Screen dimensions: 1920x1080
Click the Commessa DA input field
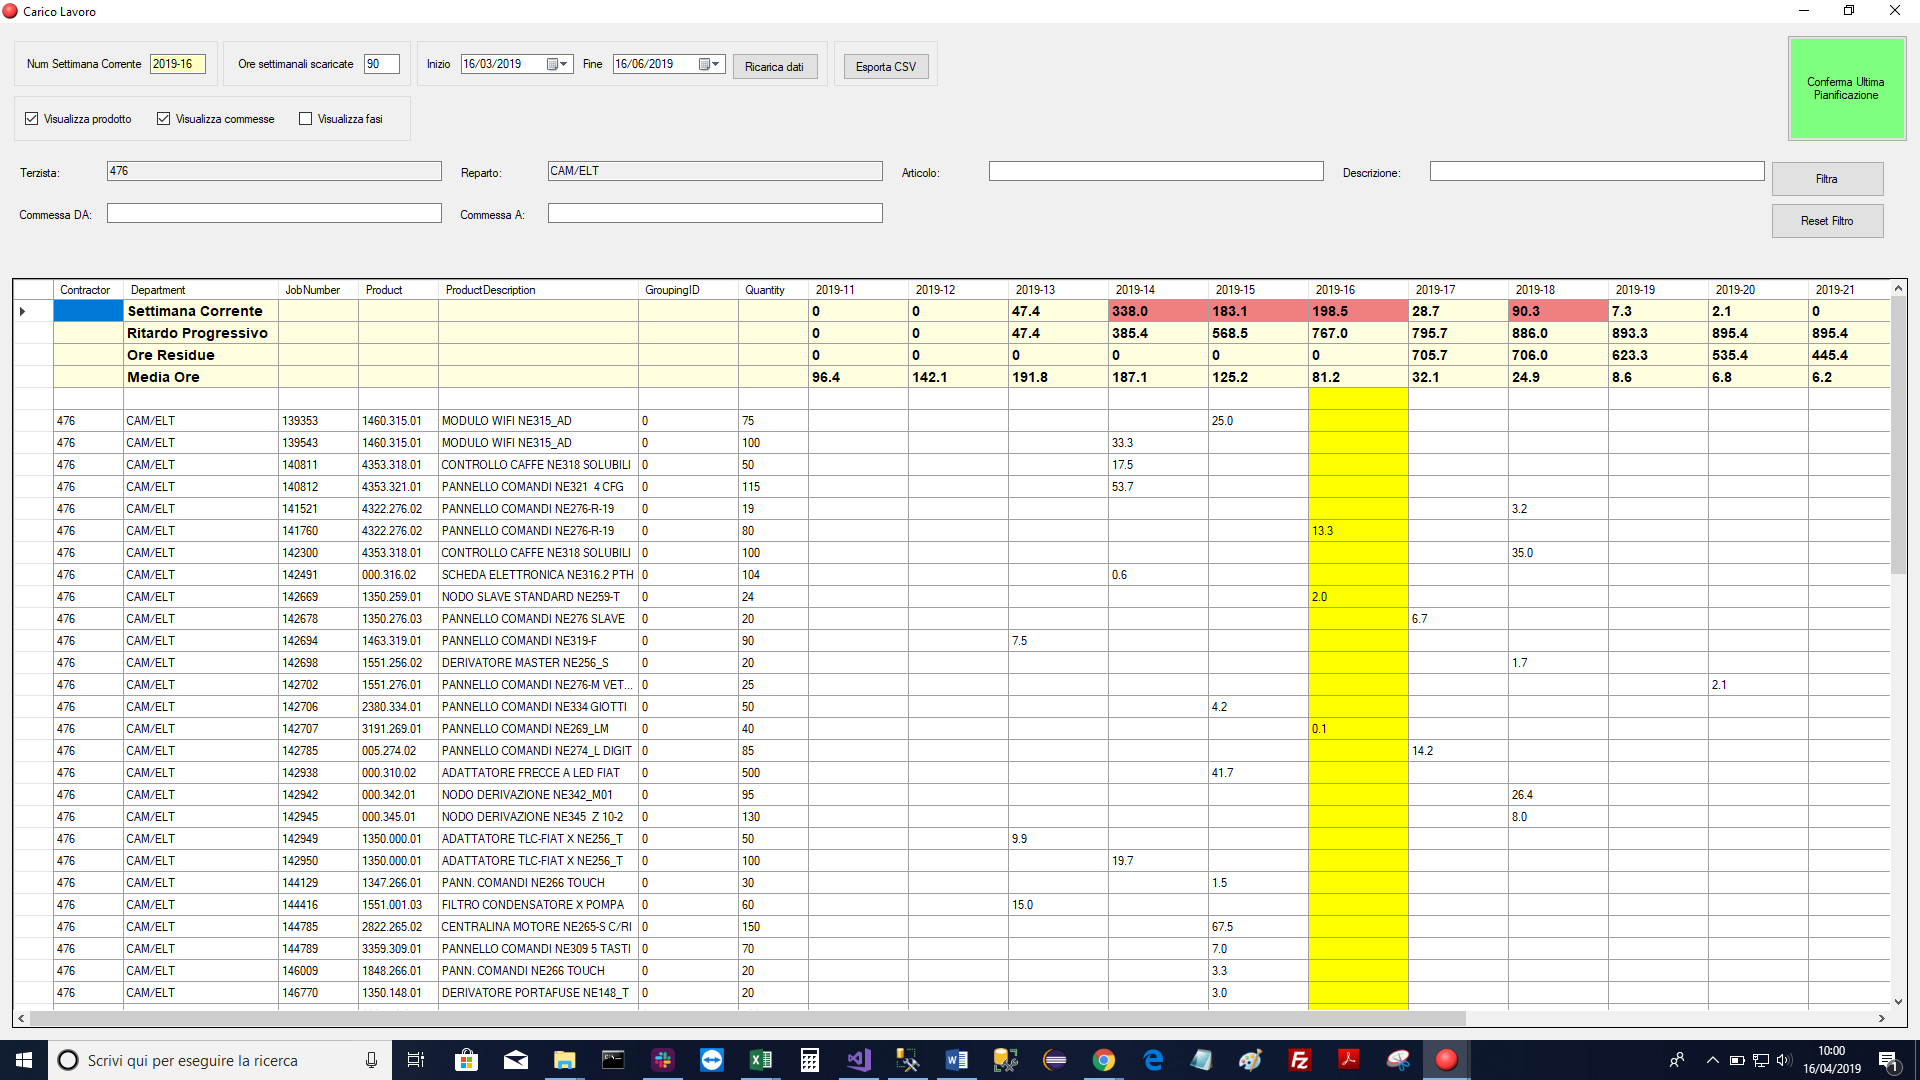[274, 213]
